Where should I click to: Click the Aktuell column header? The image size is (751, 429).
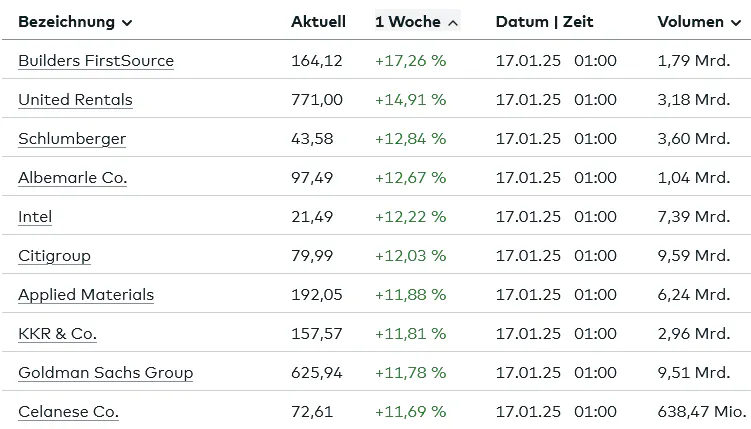tap(318, 22)
